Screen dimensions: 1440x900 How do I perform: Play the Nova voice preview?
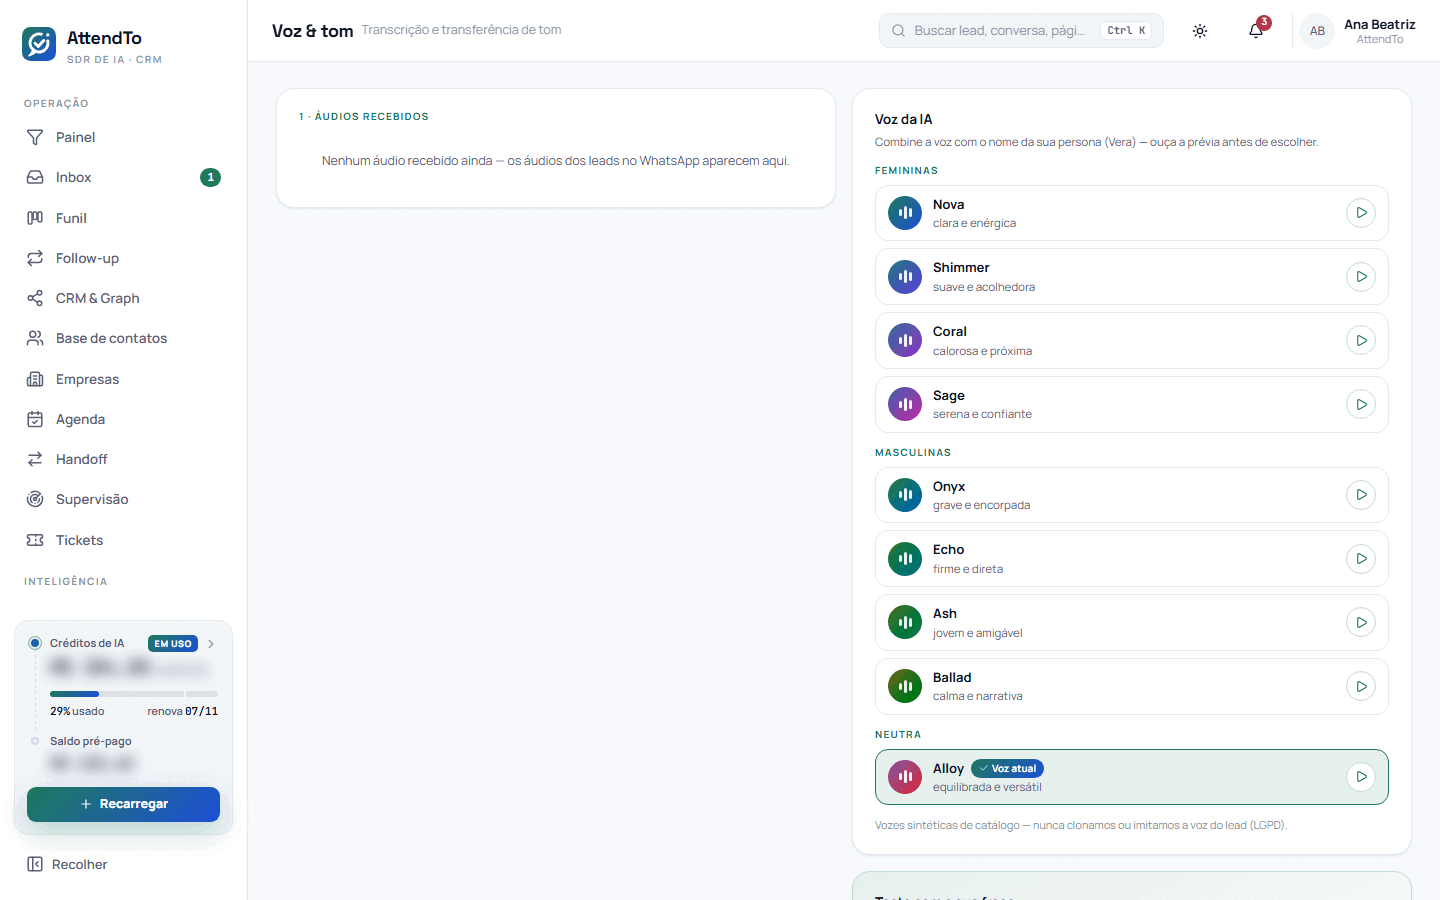[x=1361, y=213]
